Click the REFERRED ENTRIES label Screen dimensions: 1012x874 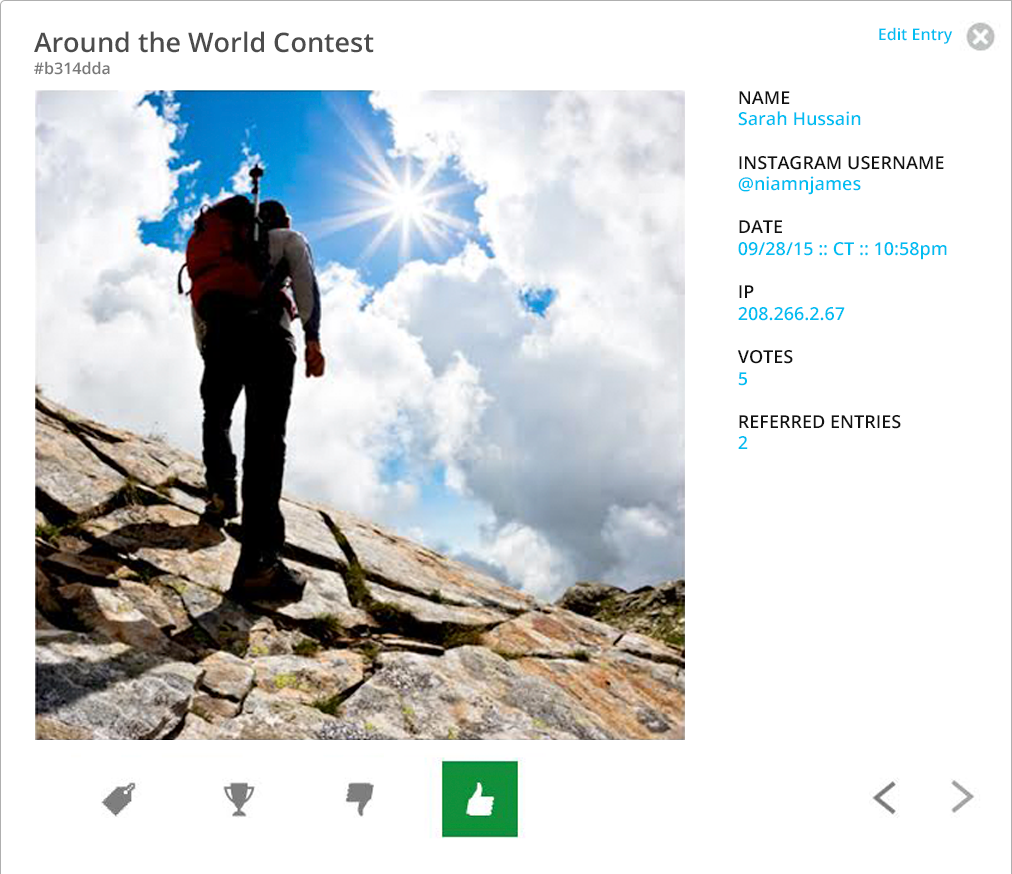click(819, 422)
